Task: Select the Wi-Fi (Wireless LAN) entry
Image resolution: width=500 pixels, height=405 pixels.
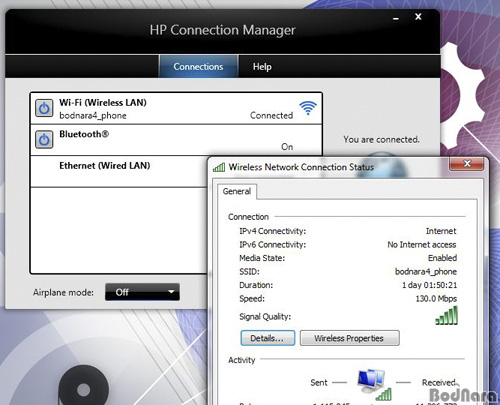Action: (176, 109)
